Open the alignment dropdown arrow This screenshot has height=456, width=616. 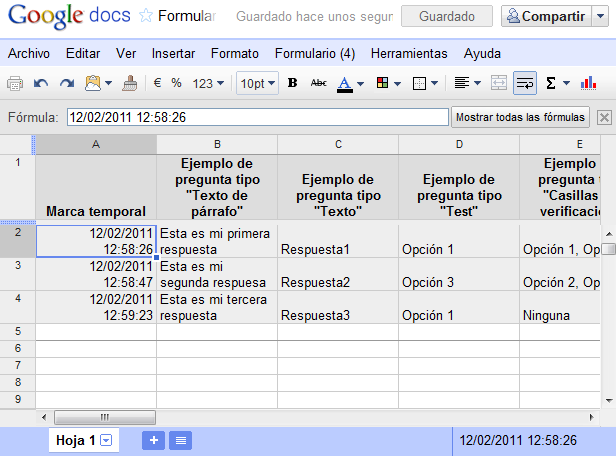tap(477, 83)
